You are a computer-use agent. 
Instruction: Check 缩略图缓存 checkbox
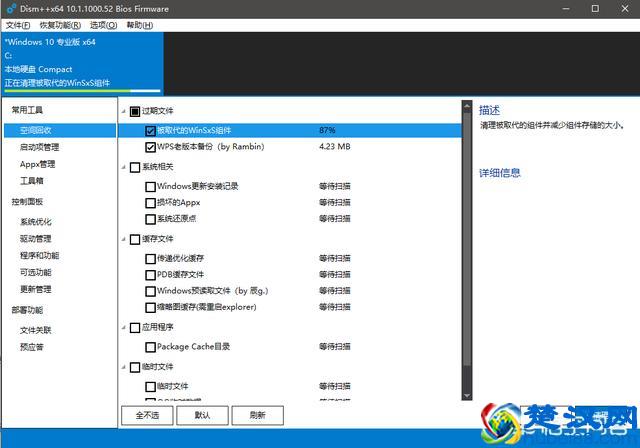(x=150, y=307)
